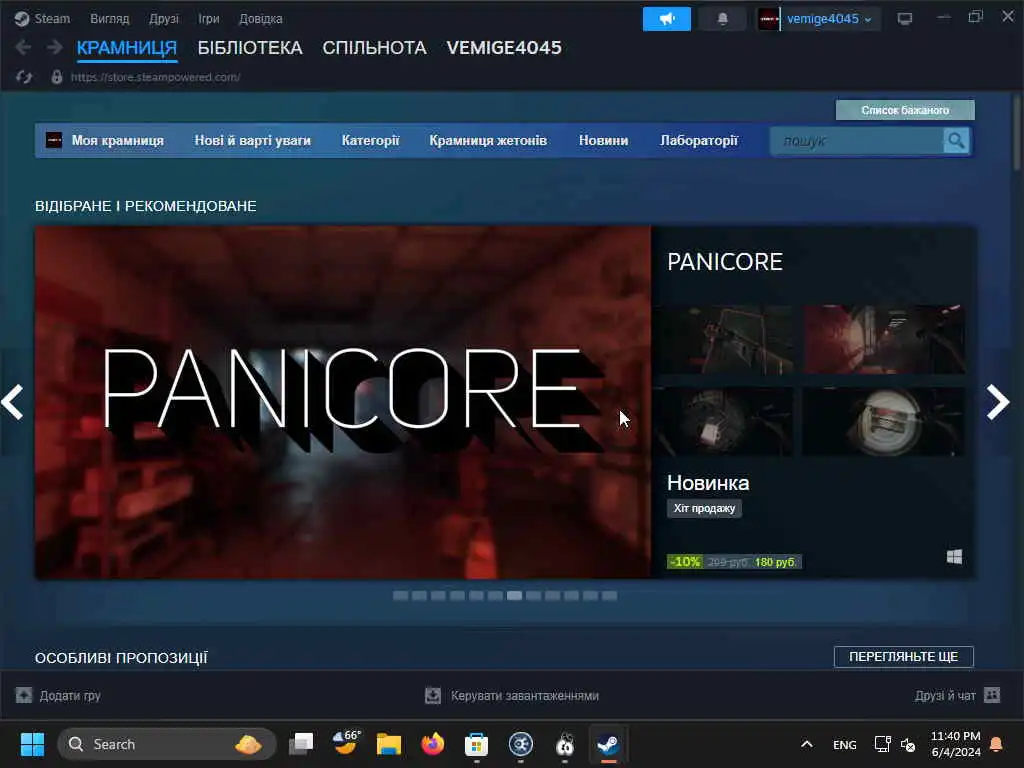Open the Друзі menu
This screenshot has height=768, width=1024.
pyautogui.click(x=163, y=18)
